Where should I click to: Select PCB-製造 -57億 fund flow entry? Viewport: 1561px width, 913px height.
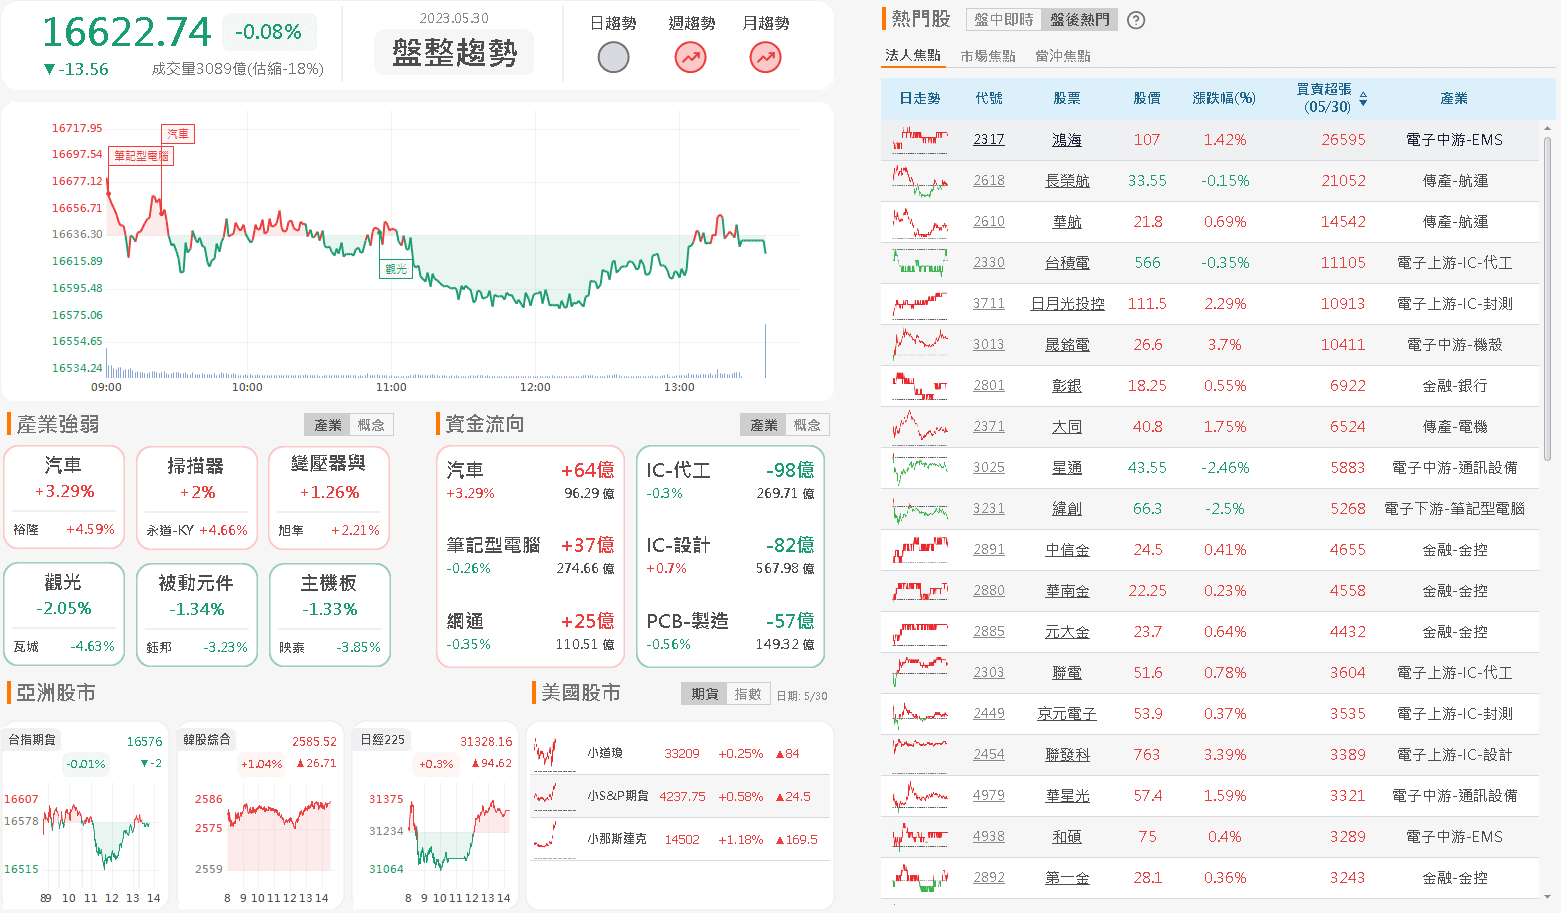coord(730,632)
